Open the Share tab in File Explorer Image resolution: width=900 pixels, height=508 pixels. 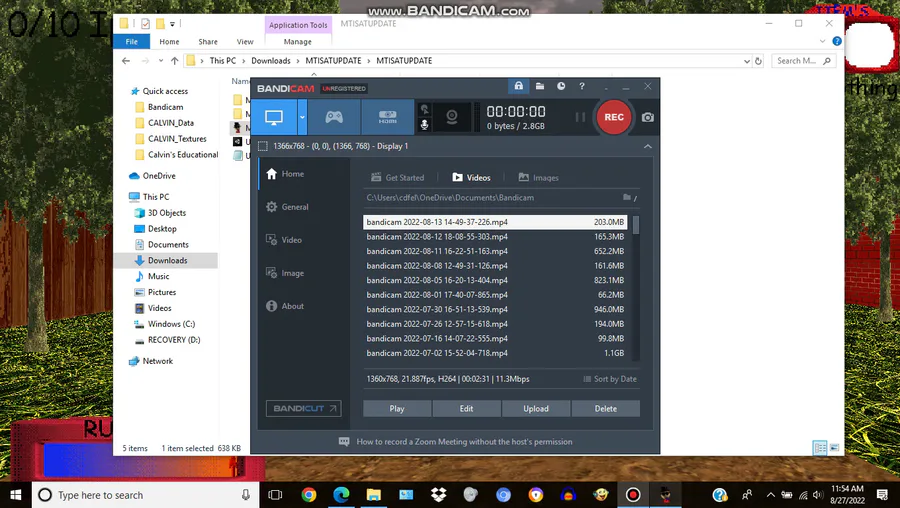208,41
